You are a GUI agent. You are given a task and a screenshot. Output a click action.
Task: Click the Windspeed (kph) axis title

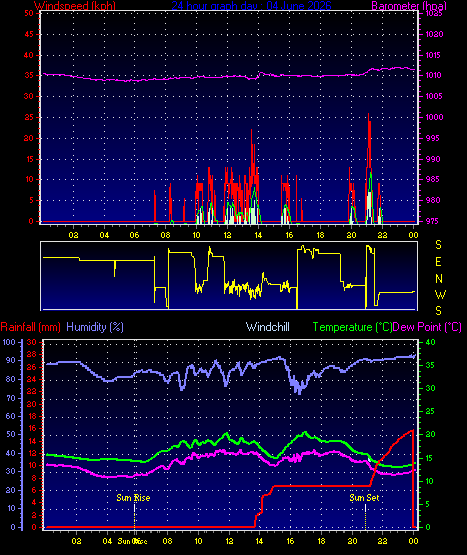[75, 5]
